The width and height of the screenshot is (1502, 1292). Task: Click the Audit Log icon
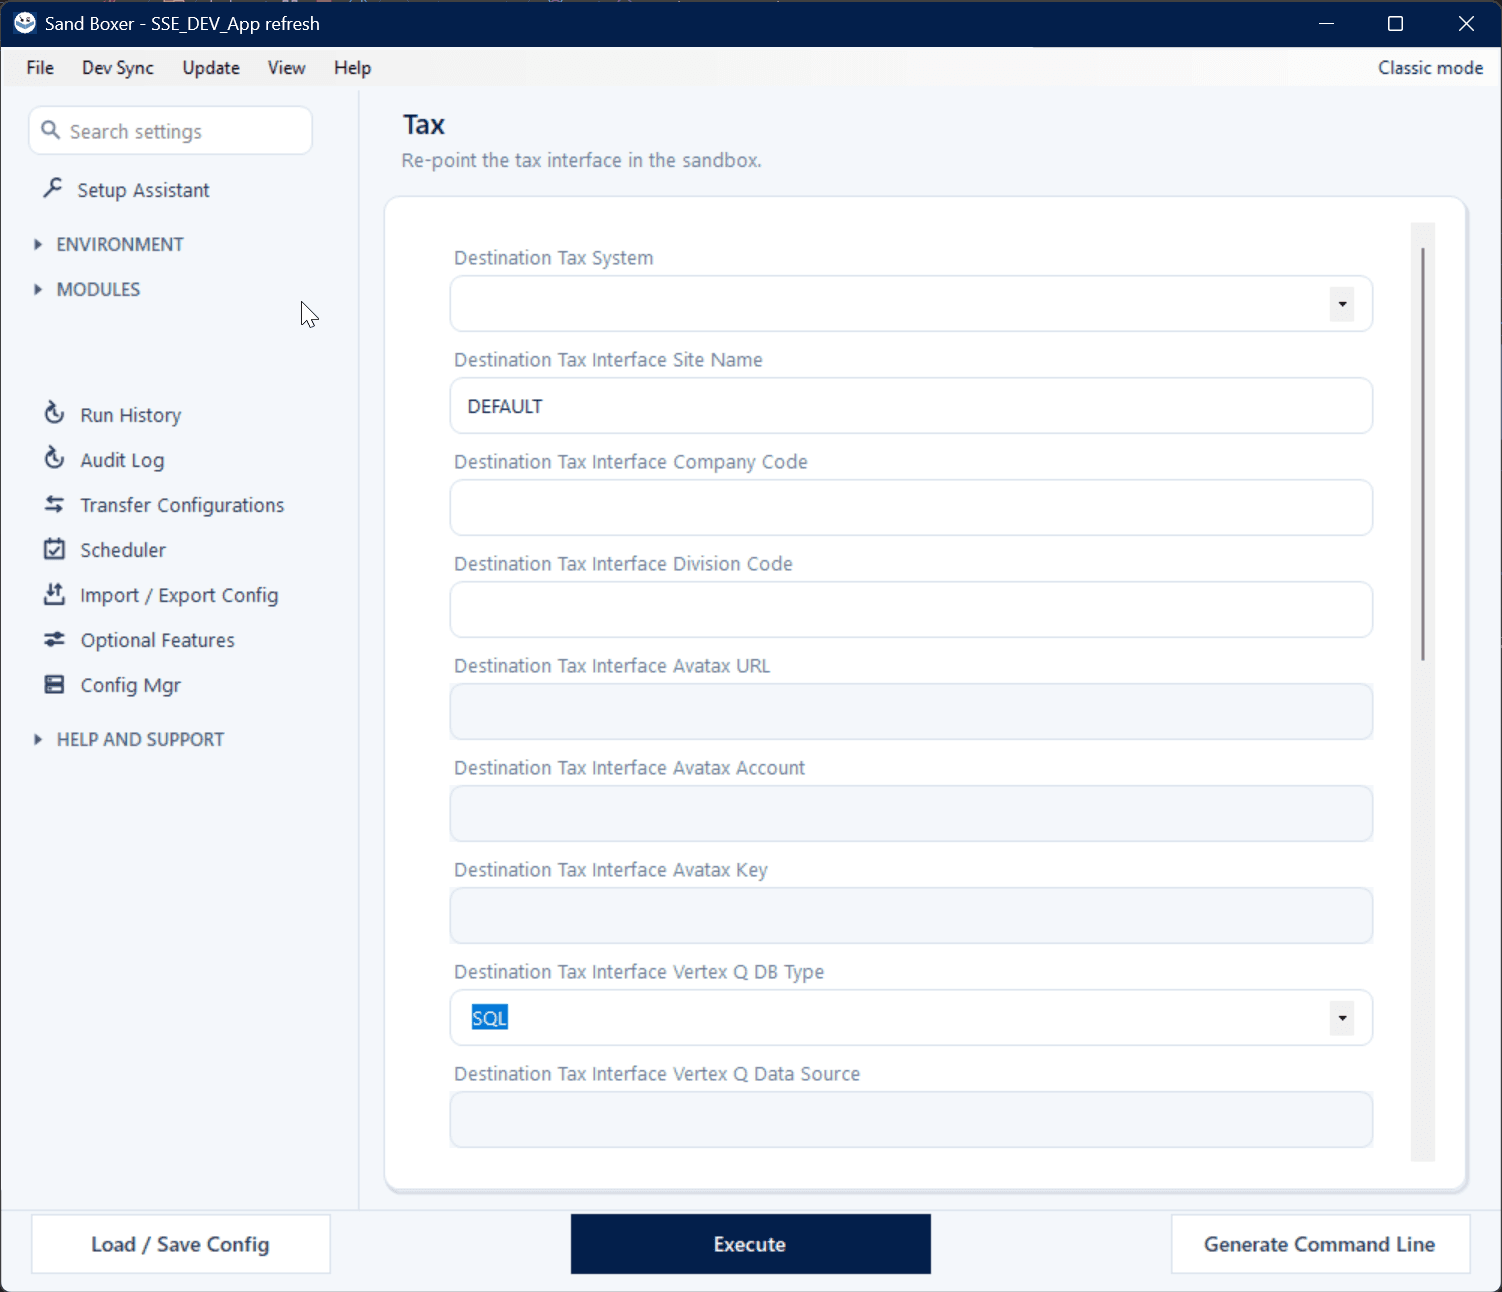click(x=54, y=458)
